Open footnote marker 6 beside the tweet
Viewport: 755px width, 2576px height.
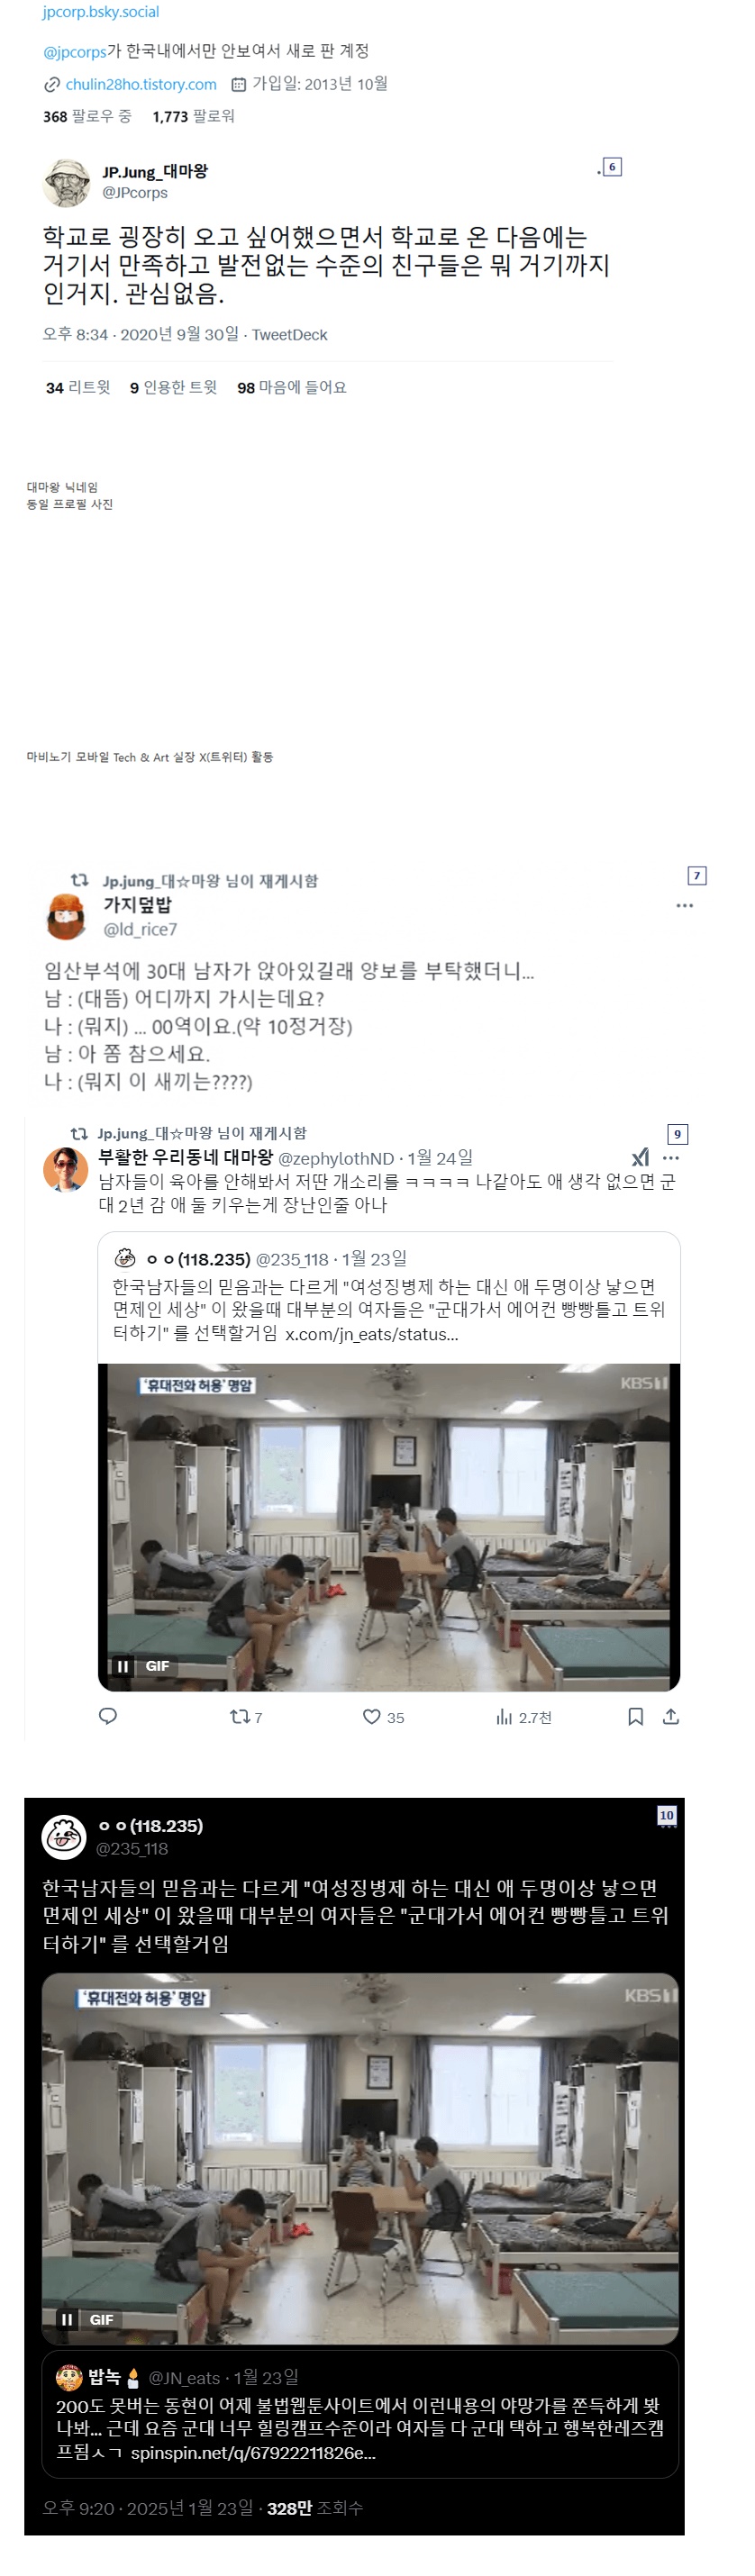pos(613,167)
